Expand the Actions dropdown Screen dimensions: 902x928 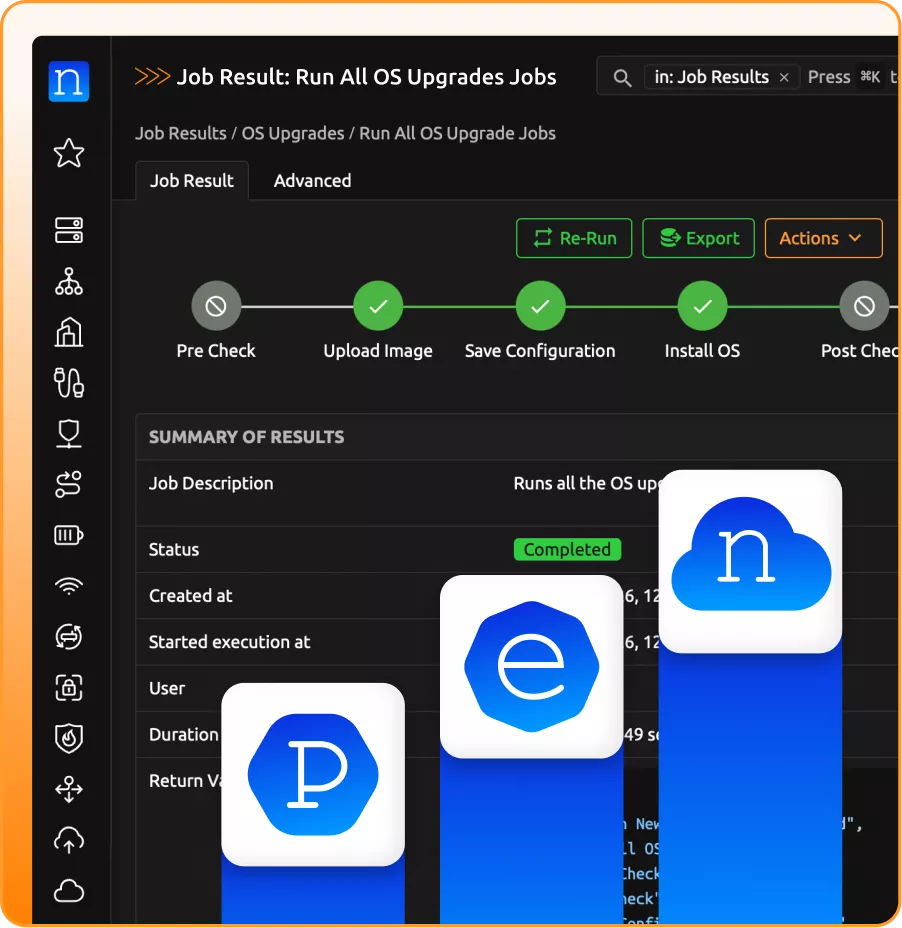click(x=823, y=238)
